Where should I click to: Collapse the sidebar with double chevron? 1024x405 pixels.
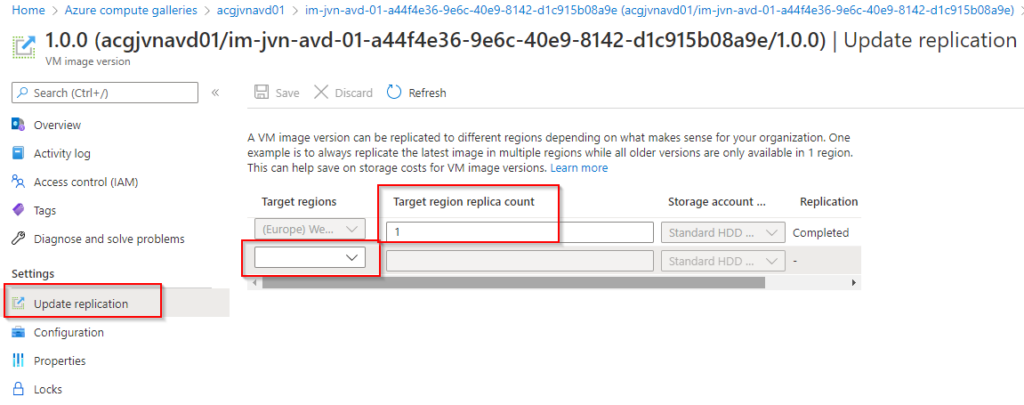pyautogui.click(x=215, y=93)
